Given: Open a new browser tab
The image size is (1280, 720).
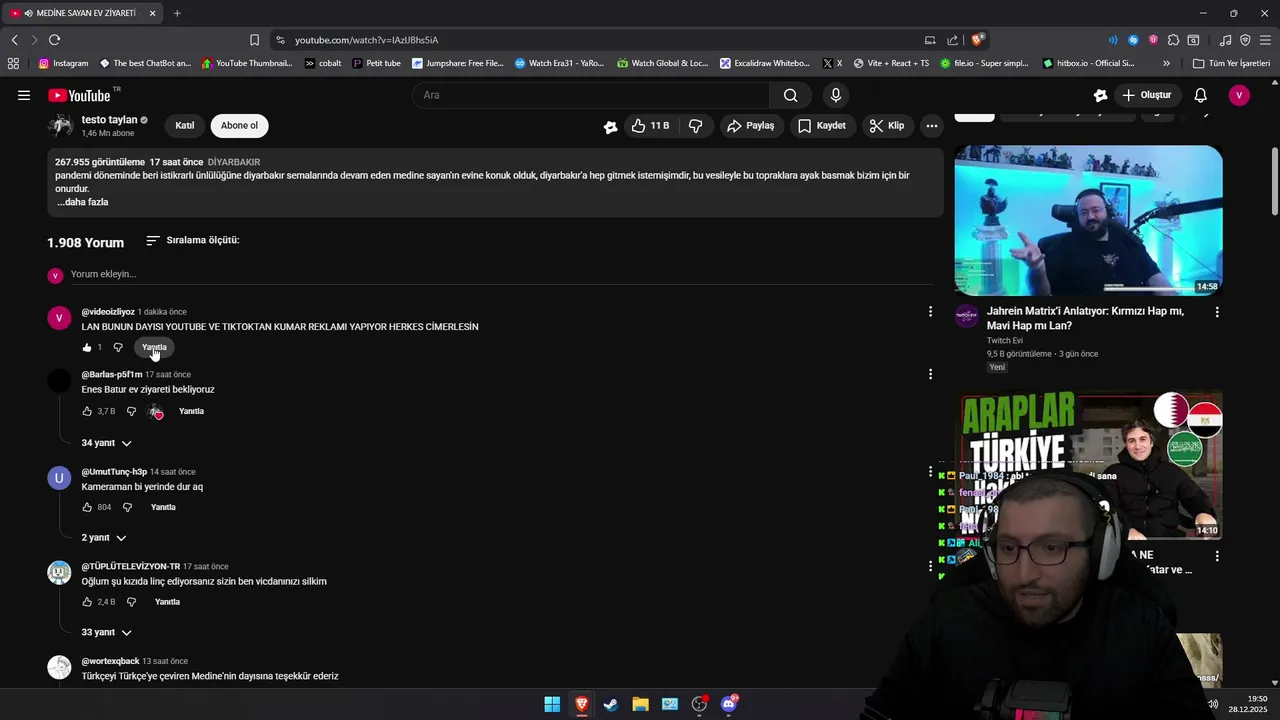Looking at the screenshot, I should [177, 13].
